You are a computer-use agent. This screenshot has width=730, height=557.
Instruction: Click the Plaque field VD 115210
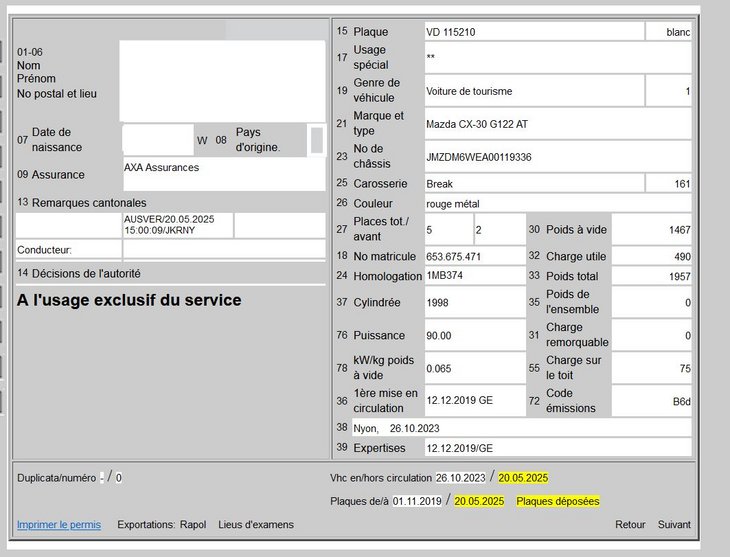tap(532, 32)
